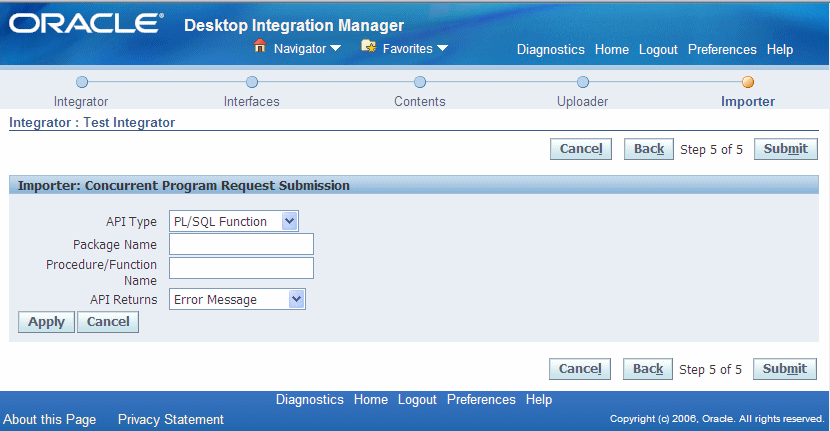Click the Oracle copyright notice text
This screenshot has height=431, width=830.
717,419
